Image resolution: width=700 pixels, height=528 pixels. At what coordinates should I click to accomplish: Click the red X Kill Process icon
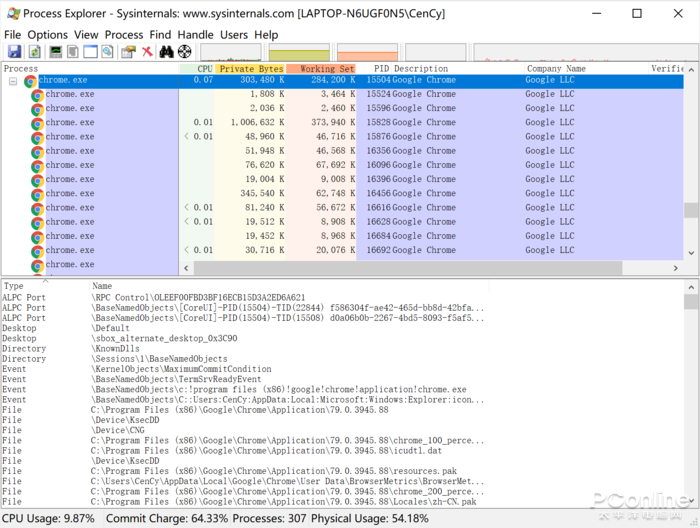pyautogui.click(x=147, y=52)
